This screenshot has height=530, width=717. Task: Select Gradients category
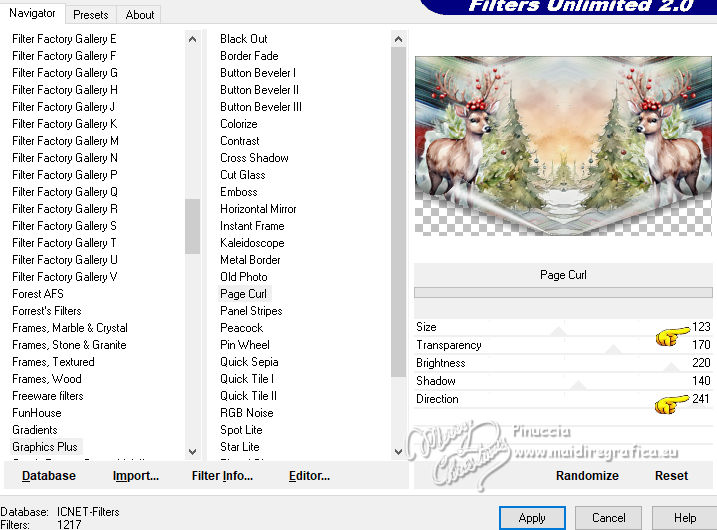(x=35, y=430)
